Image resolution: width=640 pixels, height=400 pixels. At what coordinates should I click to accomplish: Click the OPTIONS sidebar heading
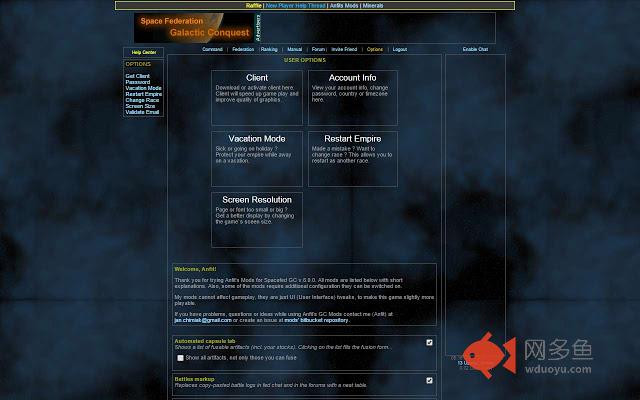pyautogui.click(x=138, y=64)
